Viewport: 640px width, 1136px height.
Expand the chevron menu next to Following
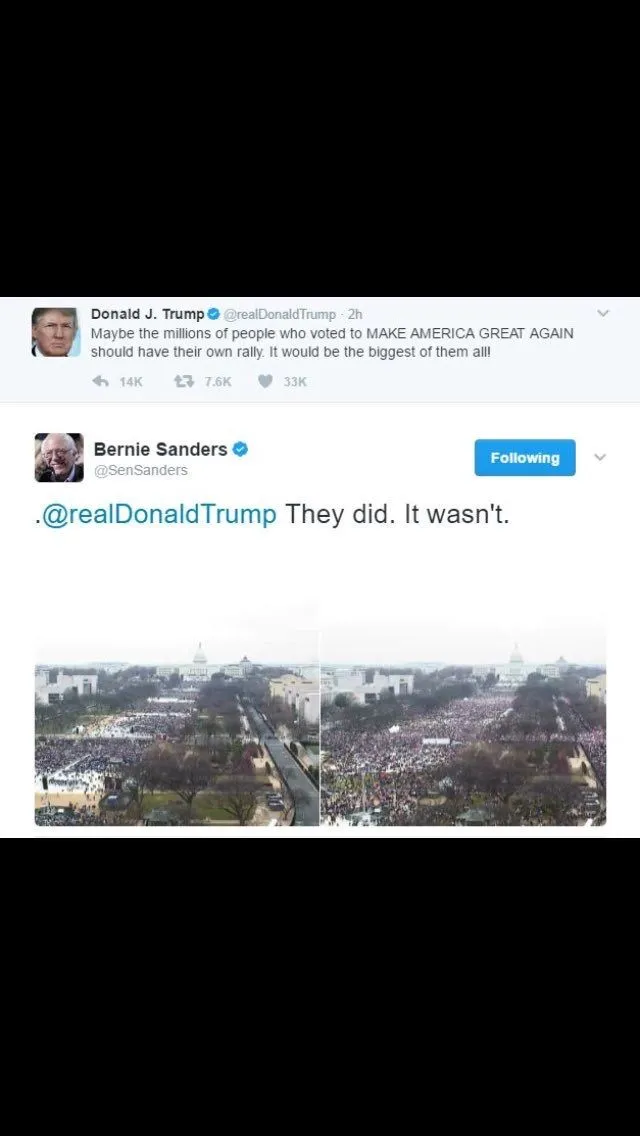pyautogui.click(x=599, y=458)
